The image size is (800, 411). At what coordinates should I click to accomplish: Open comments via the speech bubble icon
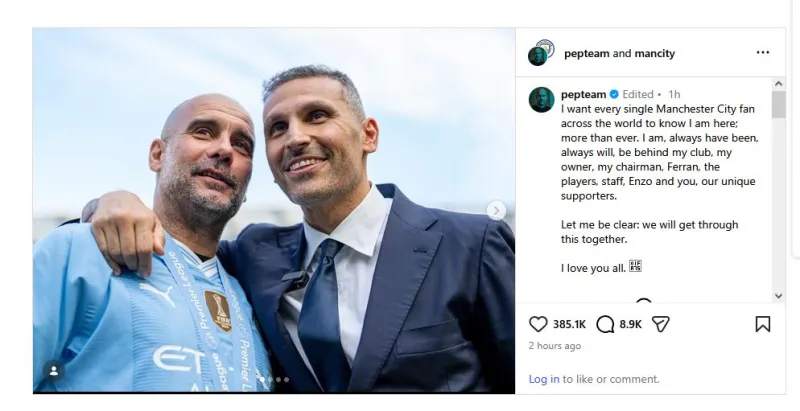(605, 324)
